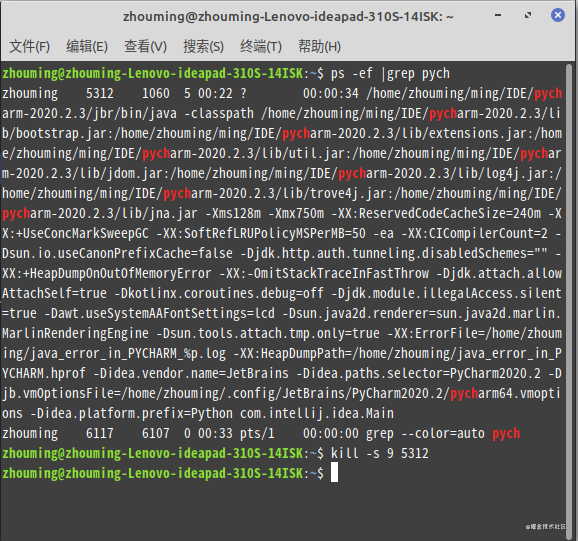
Task: Open the 终端(T) menu
Action: pos(261,46)
